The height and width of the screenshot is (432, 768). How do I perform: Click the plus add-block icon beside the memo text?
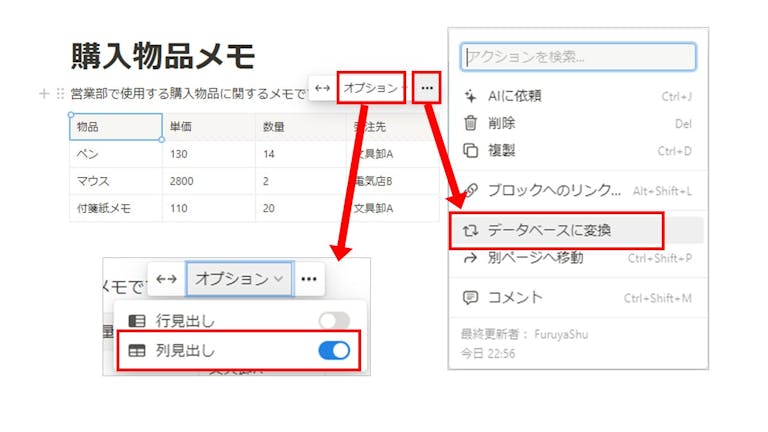tap(44, 93)
